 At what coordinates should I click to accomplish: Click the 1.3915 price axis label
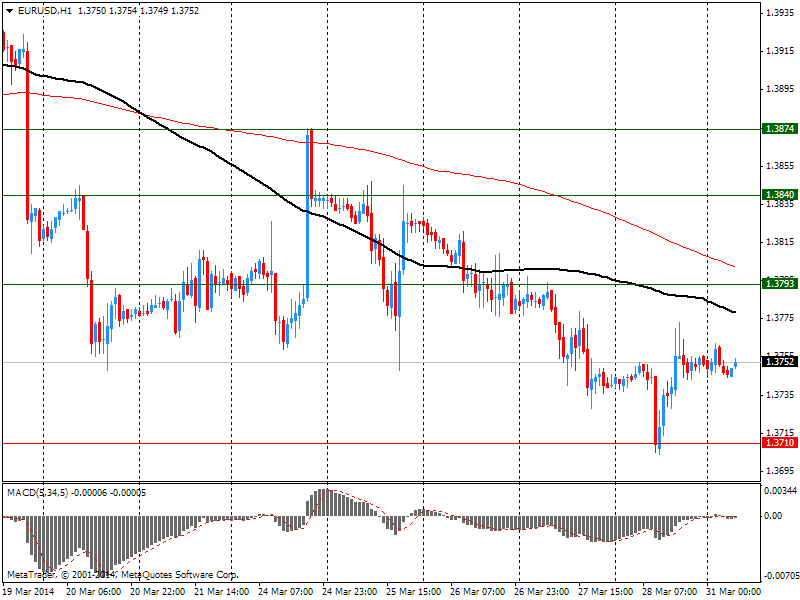click(x=780, y=51)
